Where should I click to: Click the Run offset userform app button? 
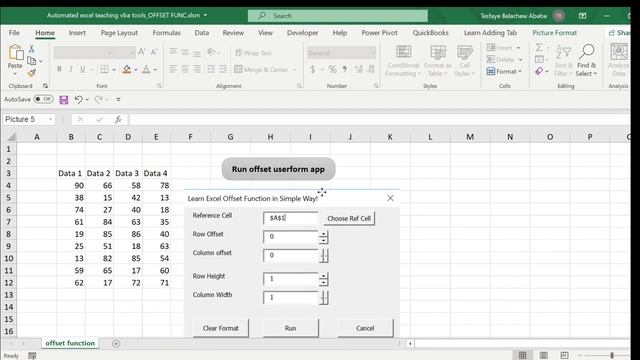coord(278,169)
